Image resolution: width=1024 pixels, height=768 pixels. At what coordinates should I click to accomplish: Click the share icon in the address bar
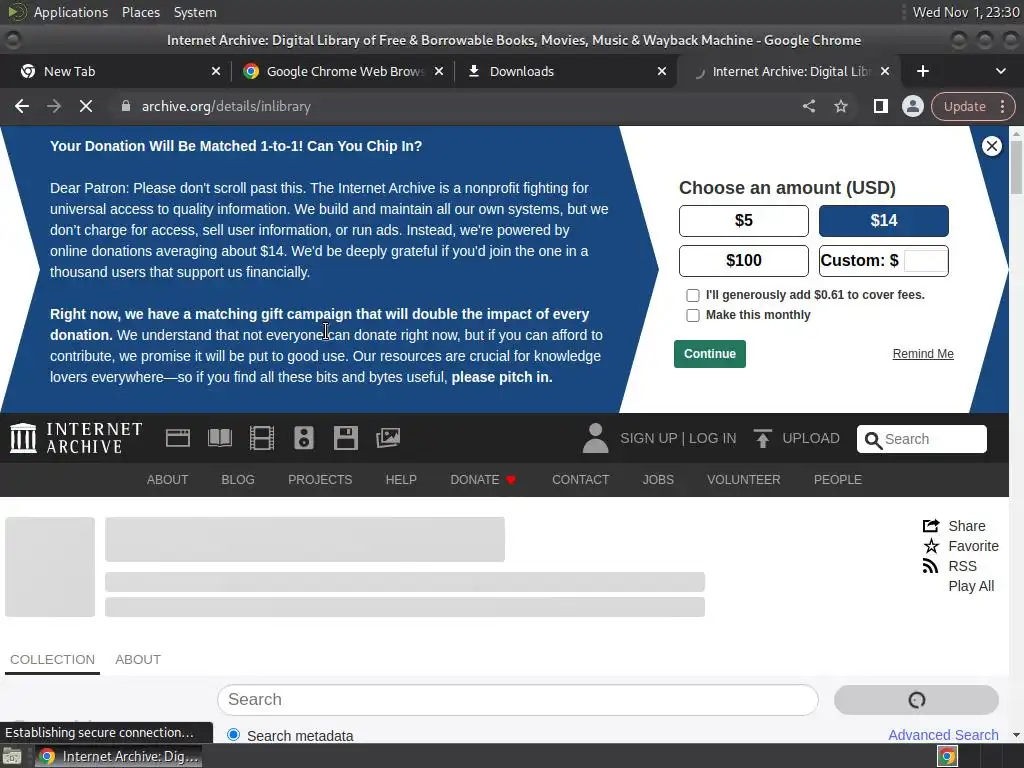(808, 106)
